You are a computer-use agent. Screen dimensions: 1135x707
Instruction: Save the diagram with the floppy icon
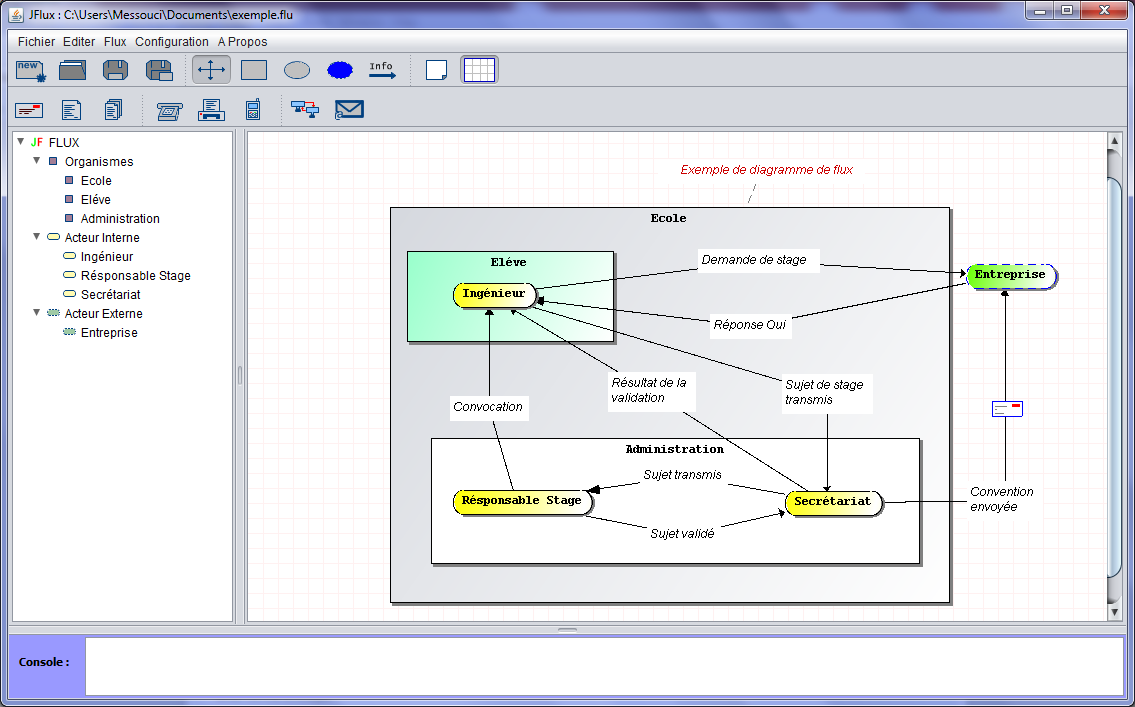click(x=115, y=70)
